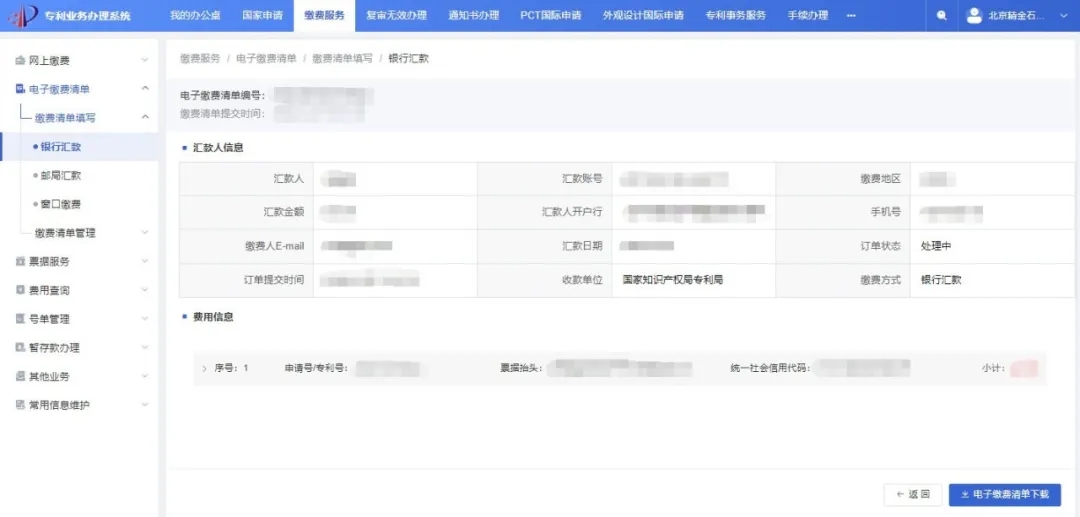Click the 号单管理 sidebar icon
Screen dimensions: 1080x517
pyautogui.click(x=20, y=319)
